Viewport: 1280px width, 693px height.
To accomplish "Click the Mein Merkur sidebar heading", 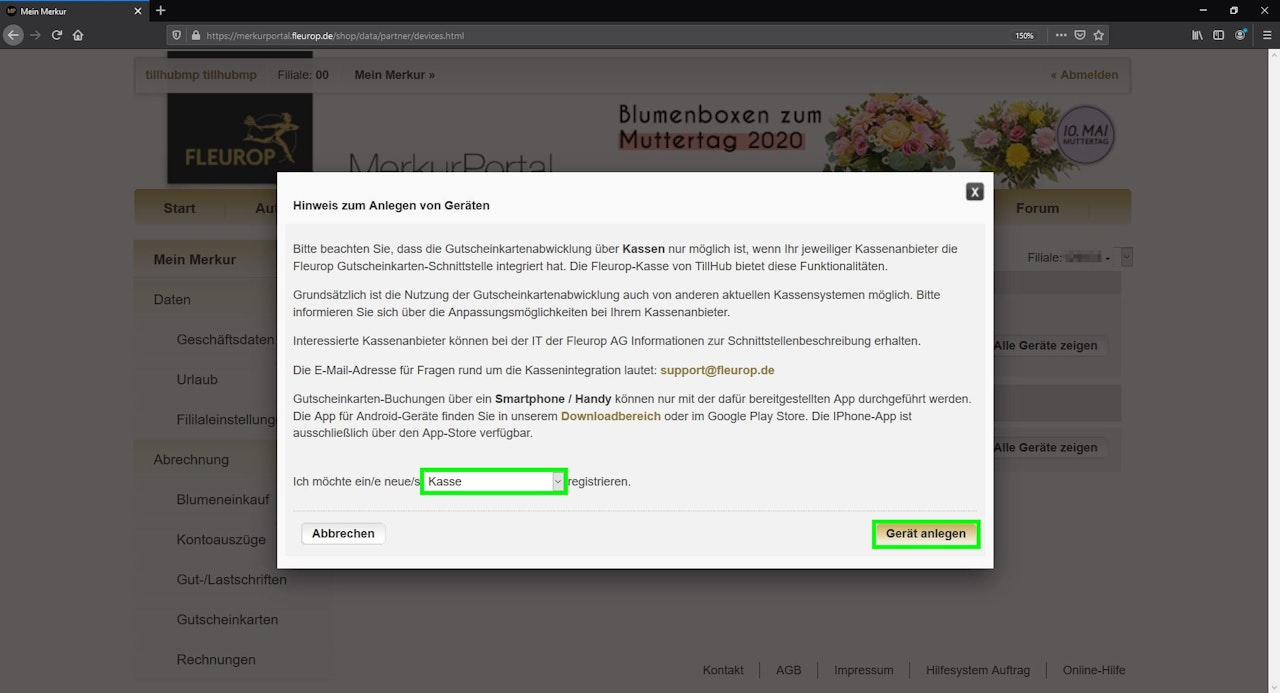I will (195, 259).
